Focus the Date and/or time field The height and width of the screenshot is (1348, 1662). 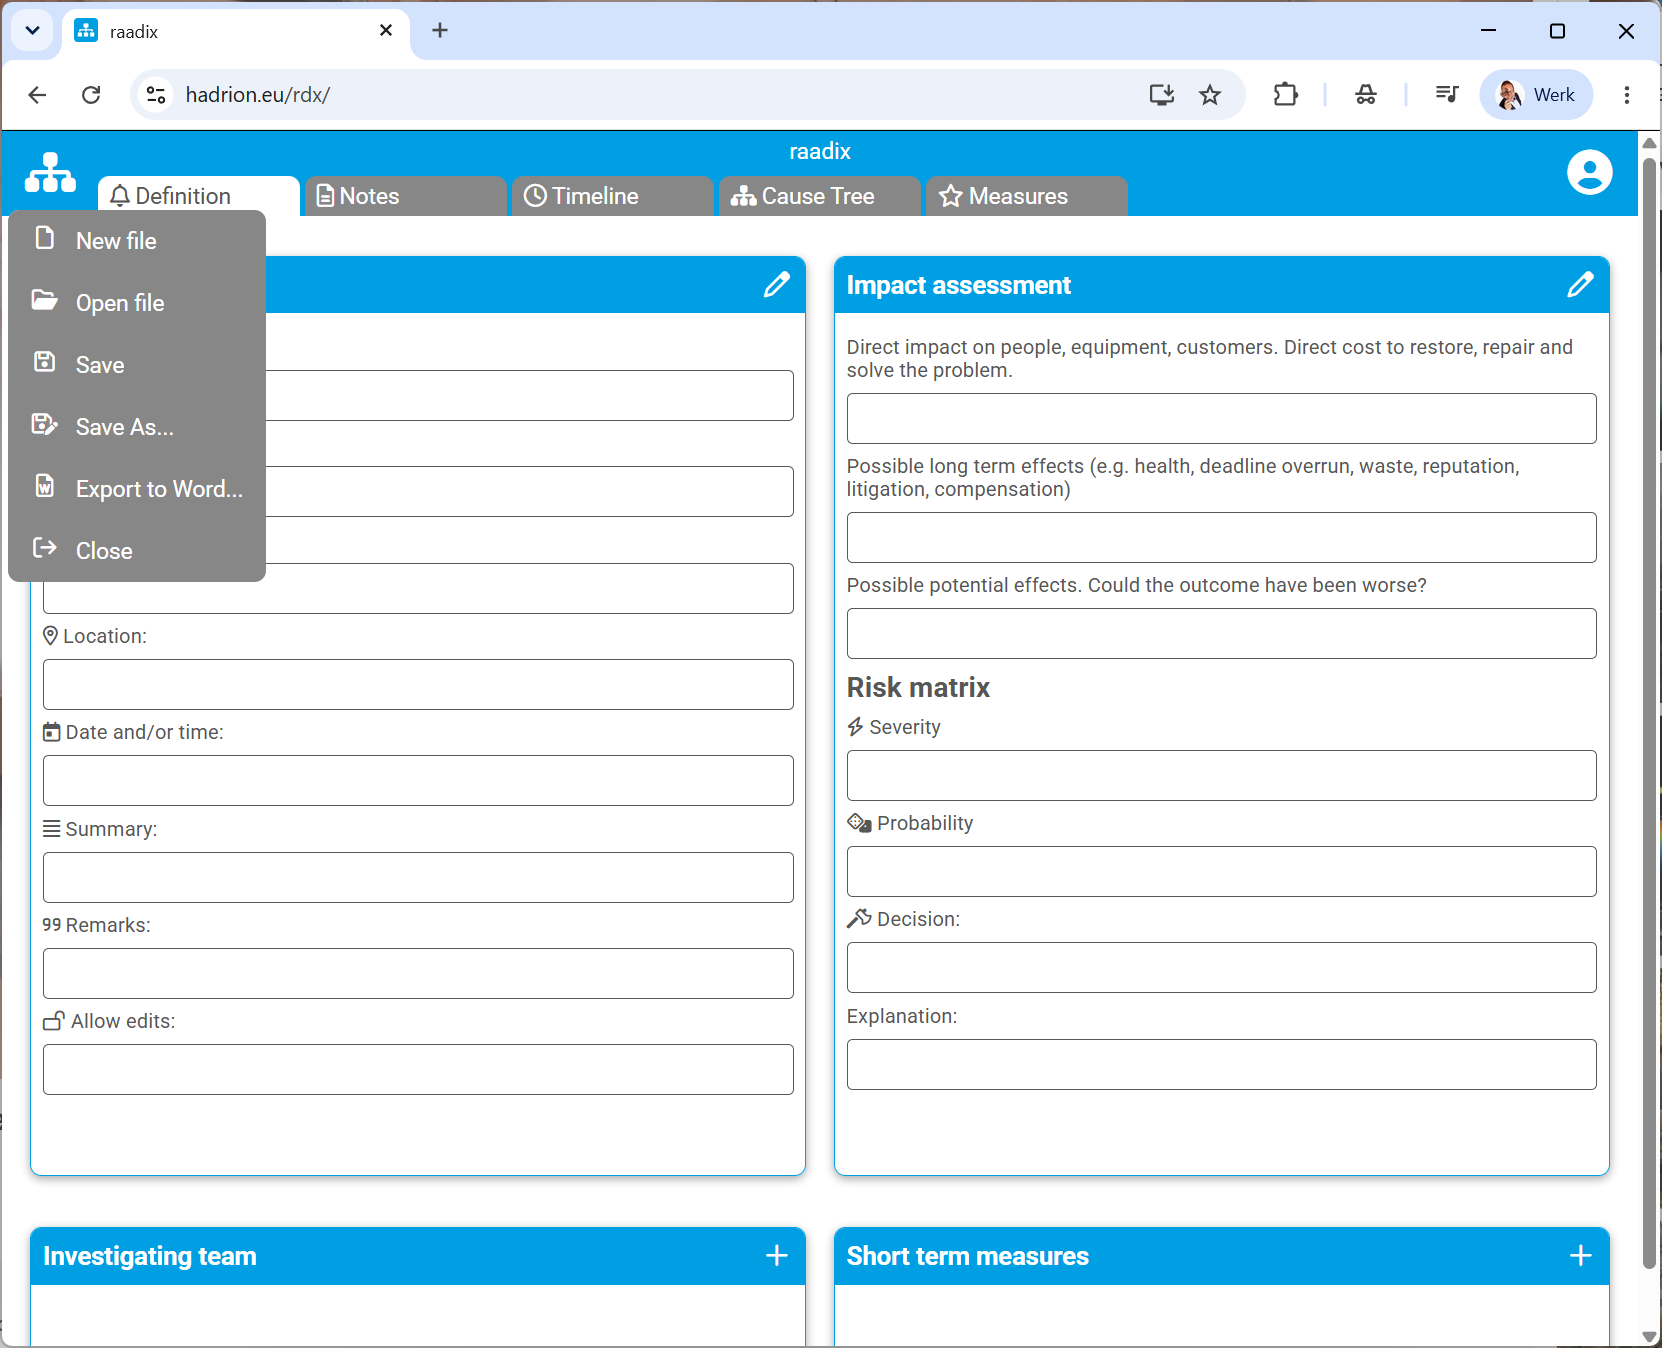click(418, 781)
